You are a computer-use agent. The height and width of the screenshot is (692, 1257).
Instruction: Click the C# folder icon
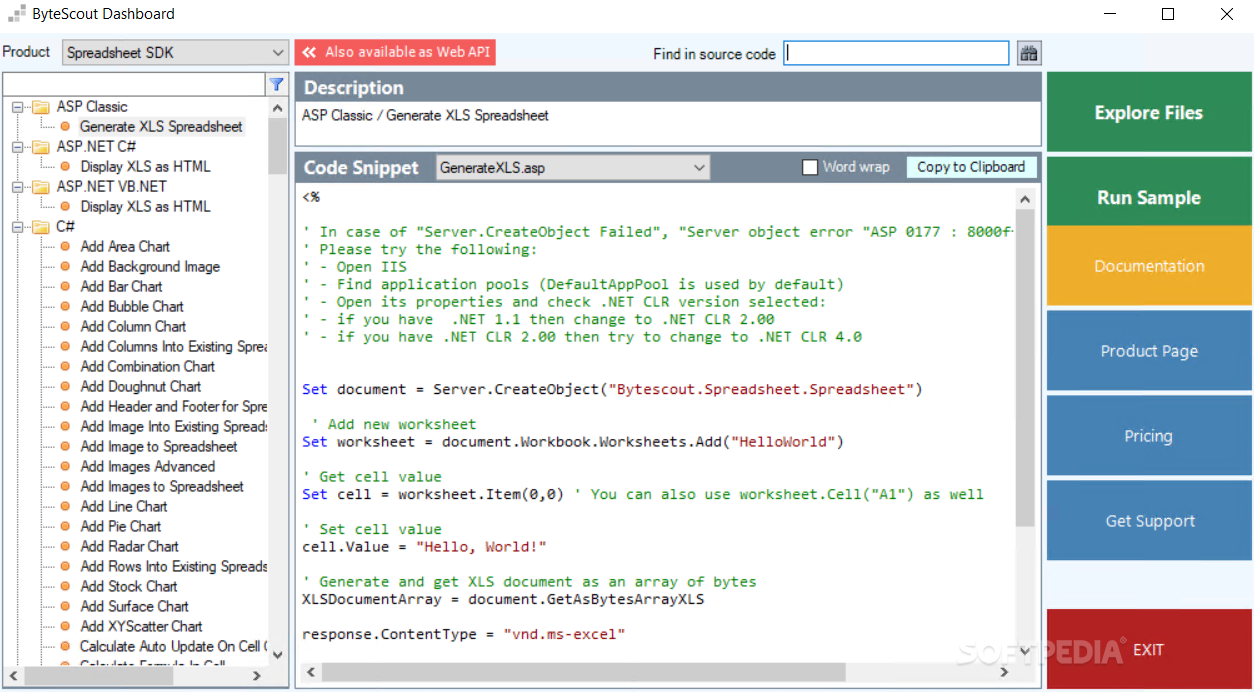click(41, 227)
